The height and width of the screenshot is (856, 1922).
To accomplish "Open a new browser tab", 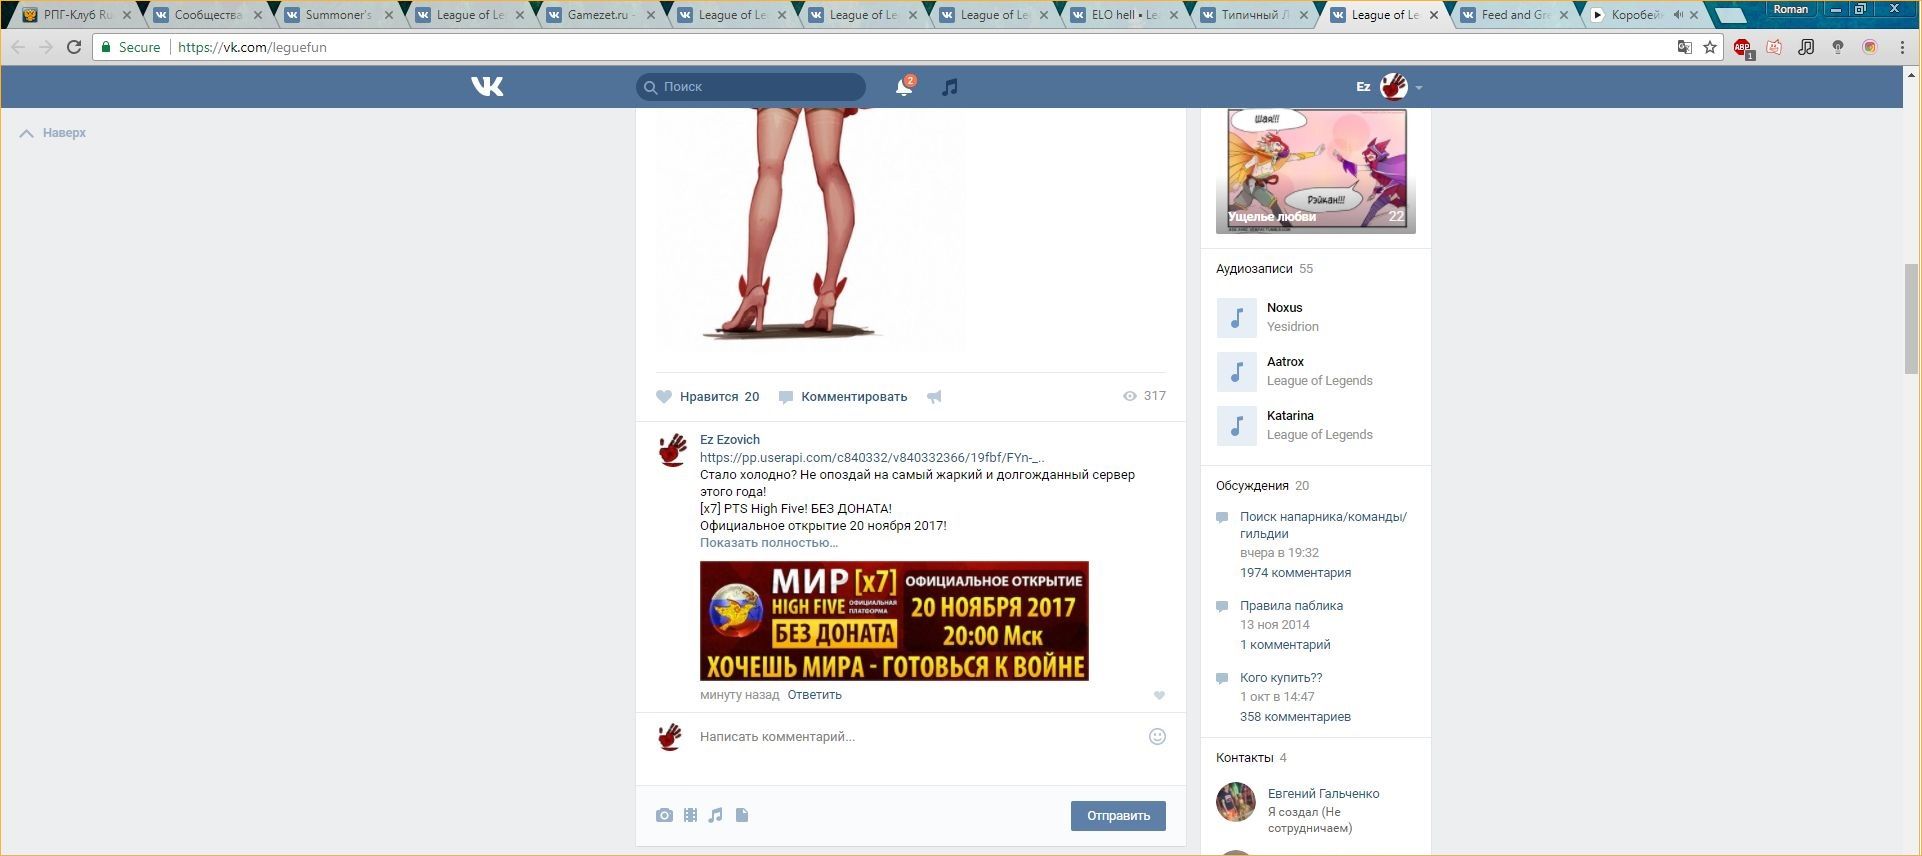I will point(1731,15).
